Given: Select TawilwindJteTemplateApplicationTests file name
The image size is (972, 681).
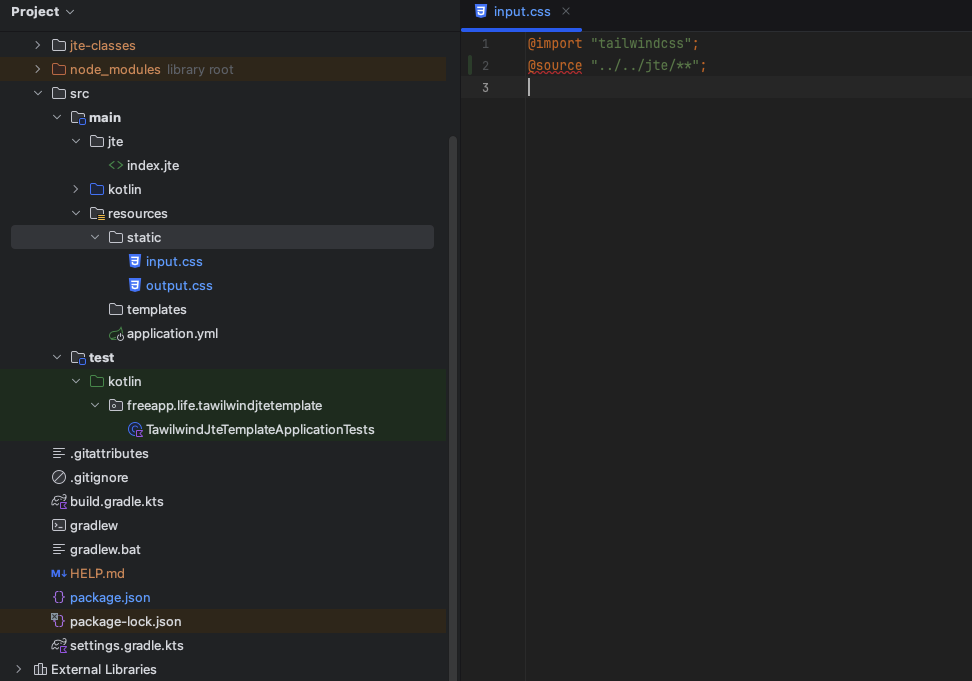Looking at the screenshot, I should [260, 429].
